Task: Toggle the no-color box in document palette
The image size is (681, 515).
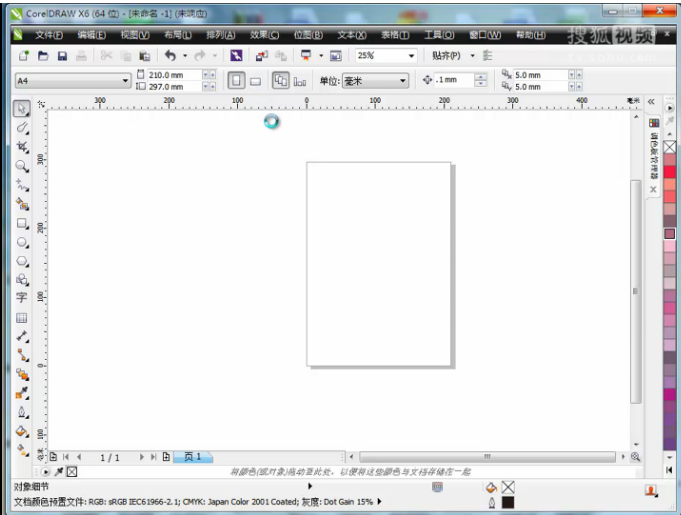Action: click(x=72, y=472)
